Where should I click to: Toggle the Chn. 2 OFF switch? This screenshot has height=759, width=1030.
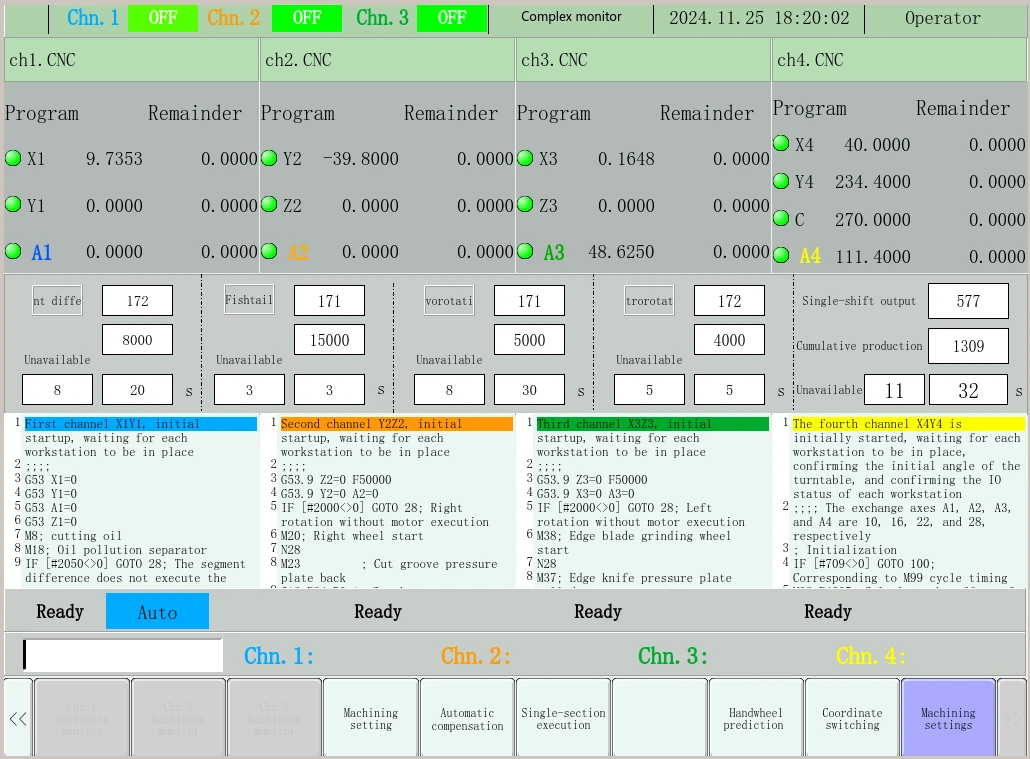coord(307,18)
